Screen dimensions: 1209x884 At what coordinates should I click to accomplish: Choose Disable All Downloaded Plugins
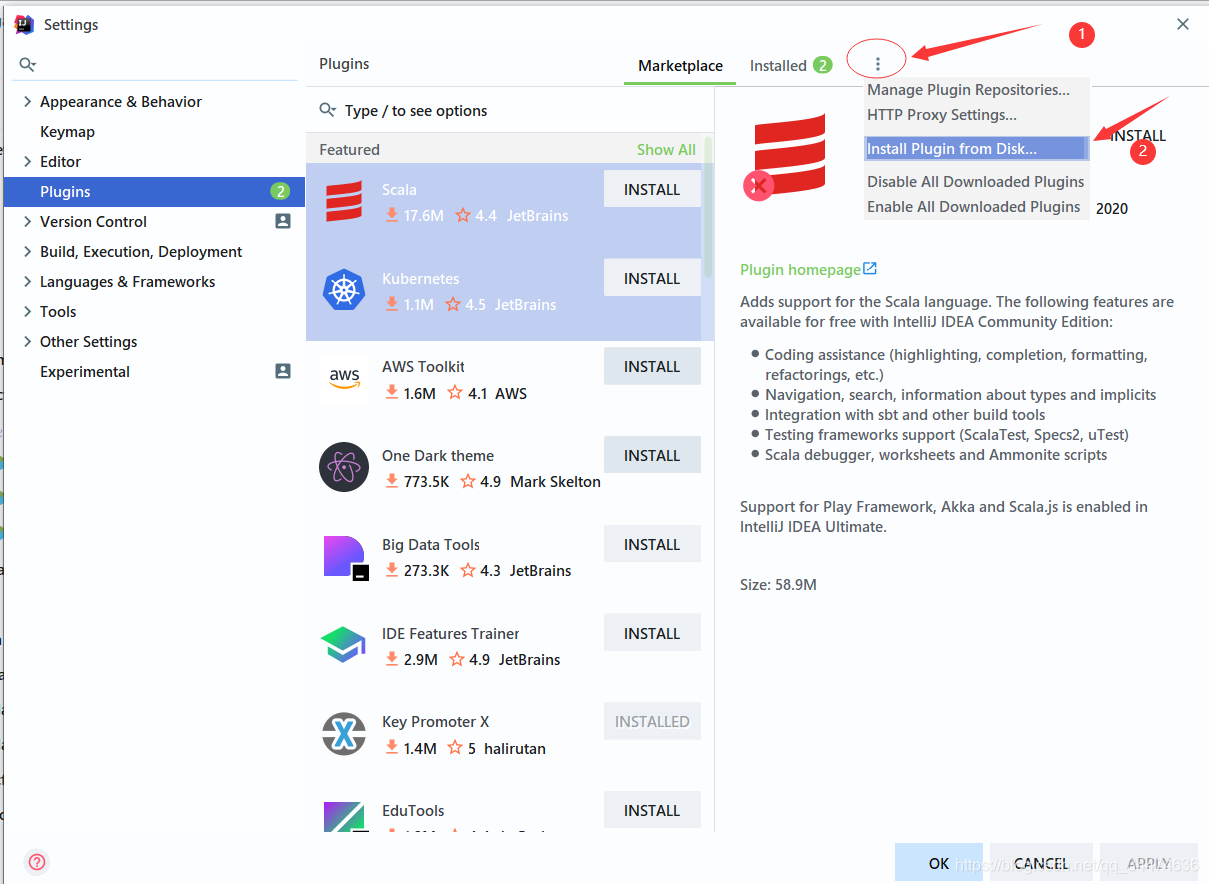[x=976, y=181]
